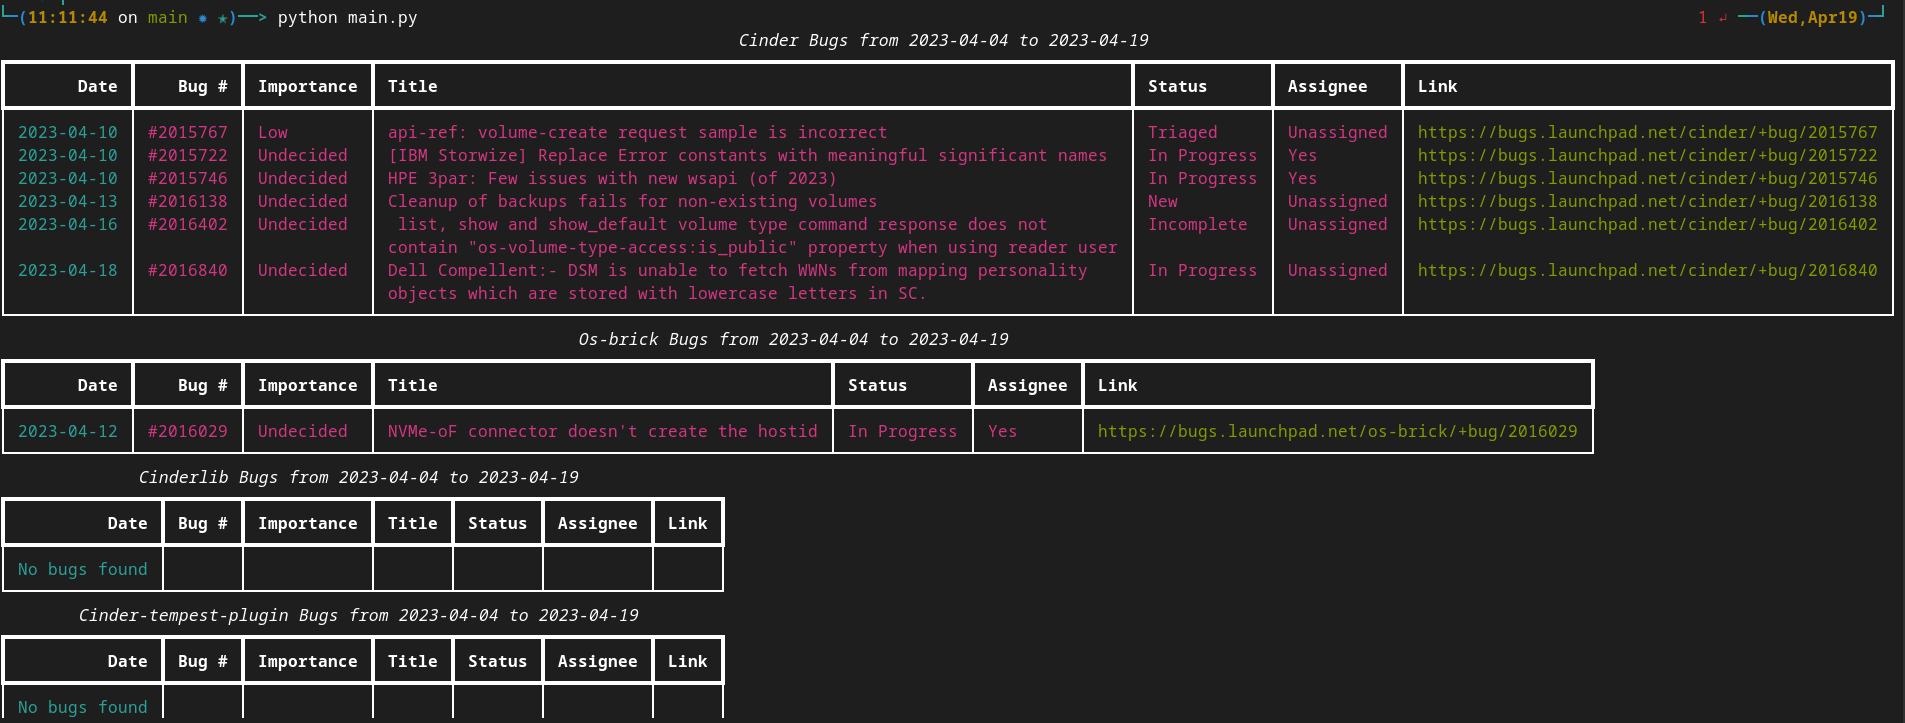Click the Status header in Cinder-tempest-plugin table

[x=497, y=661]
